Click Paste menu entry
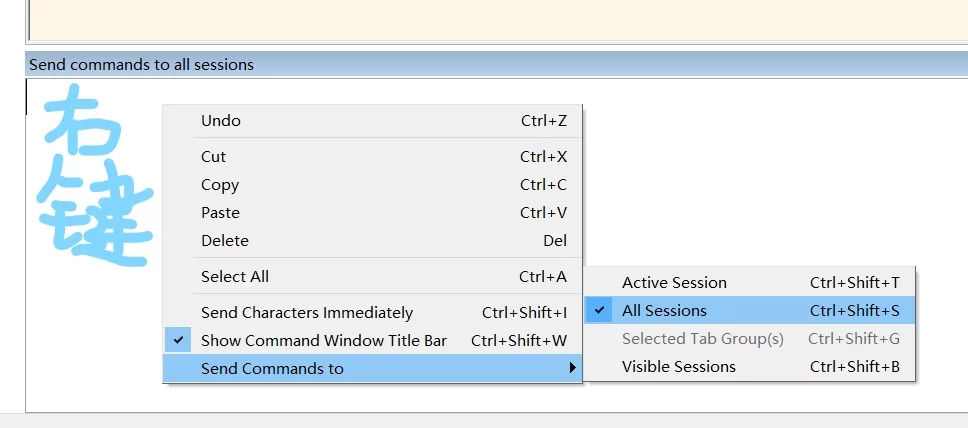 (220, 213)
